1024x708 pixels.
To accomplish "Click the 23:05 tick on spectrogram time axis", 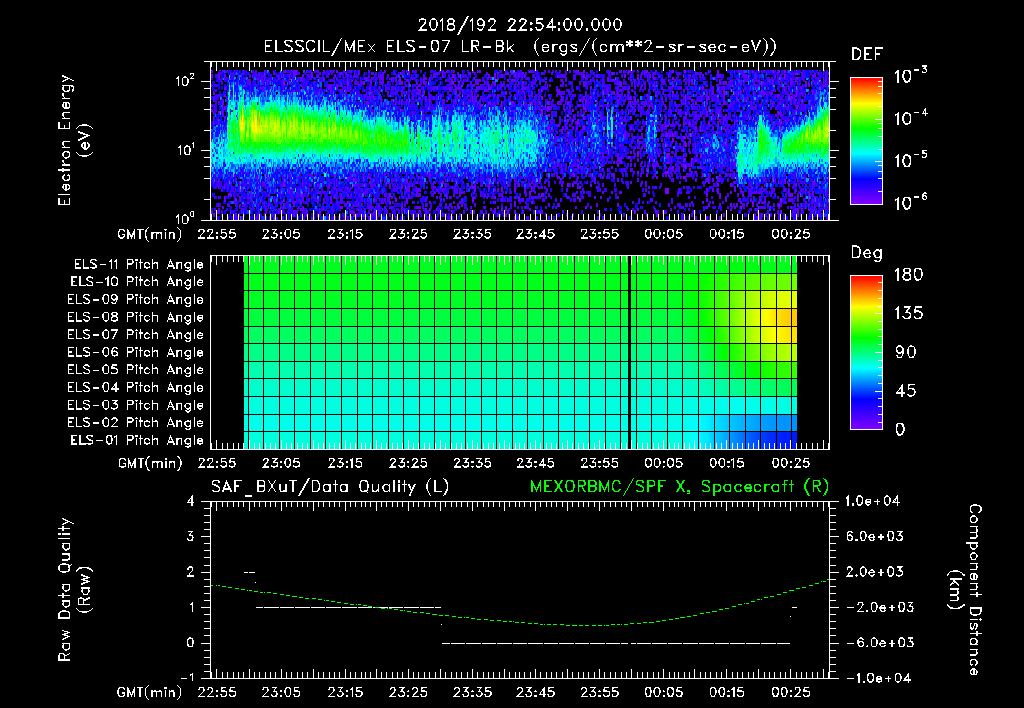I will pos(281,234).
